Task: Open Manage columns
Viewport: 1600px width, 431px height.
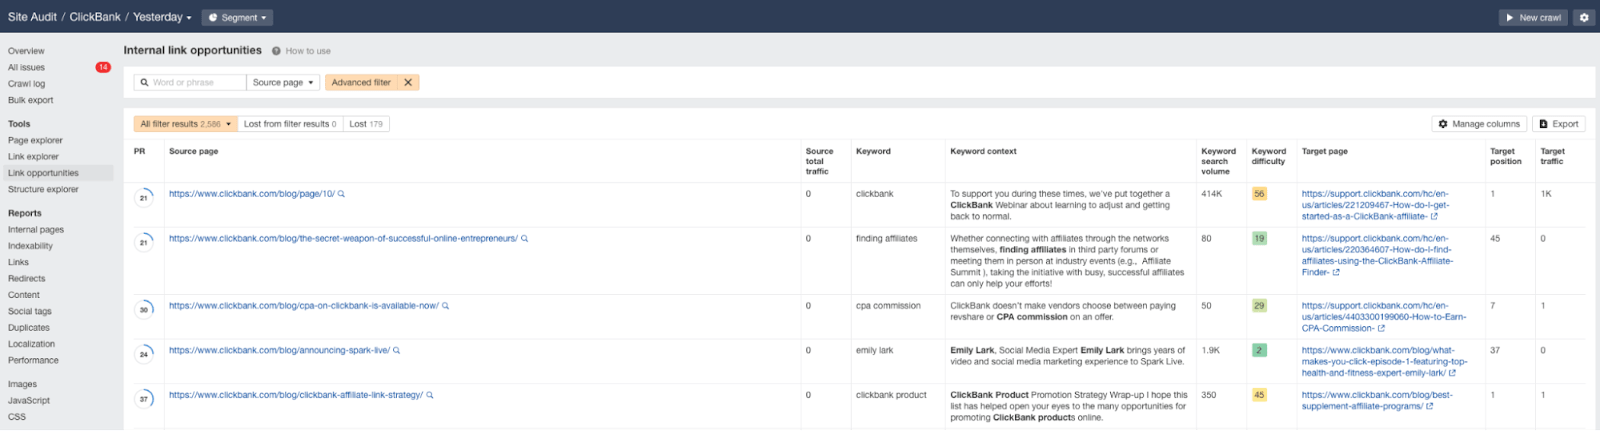Action: tap(1479, 124)
